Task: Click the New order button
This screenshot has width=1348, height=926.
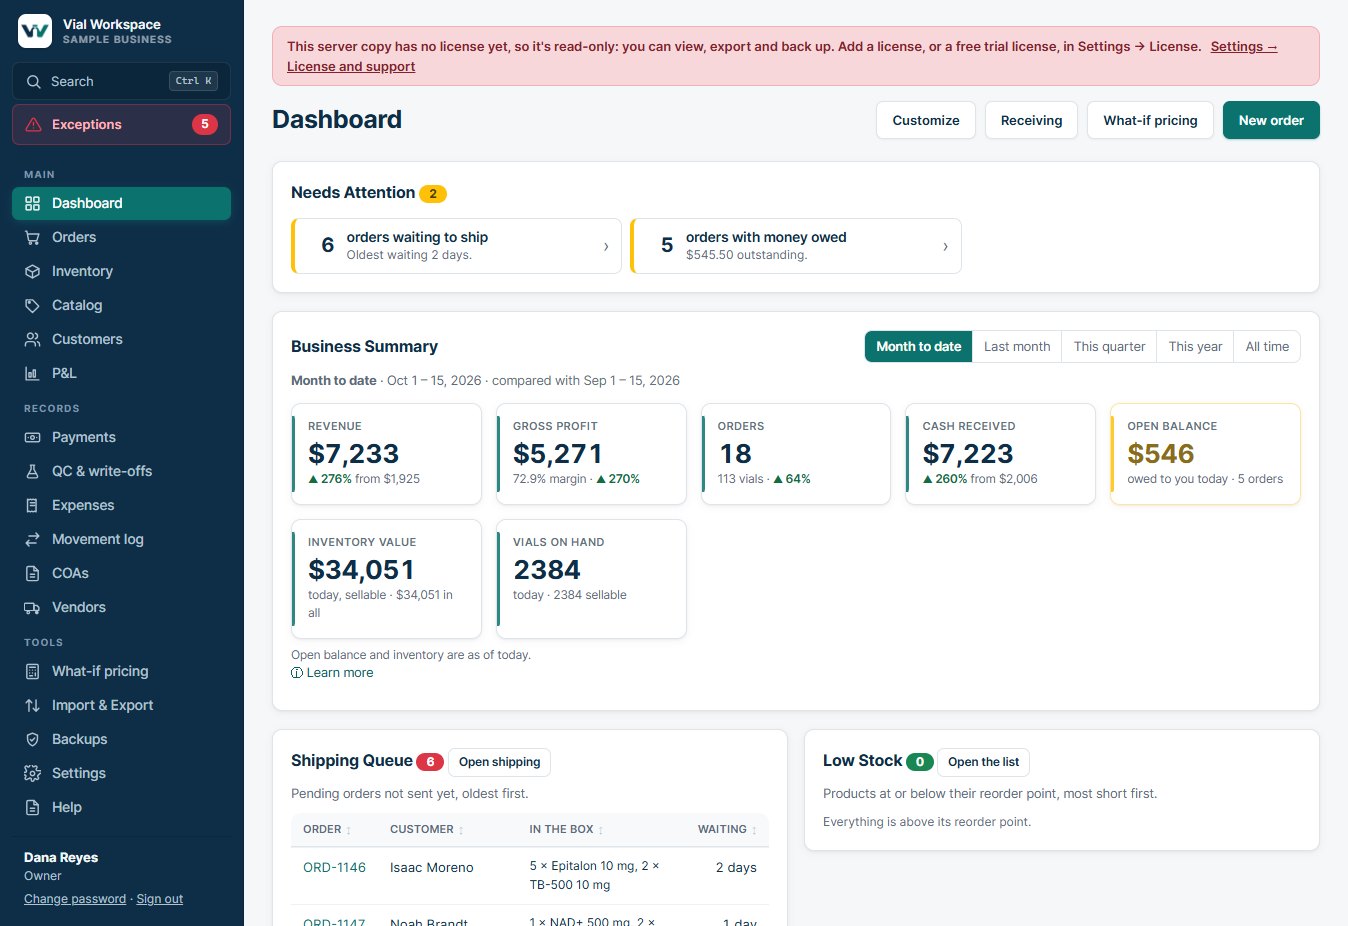Action: point(1271,120)
